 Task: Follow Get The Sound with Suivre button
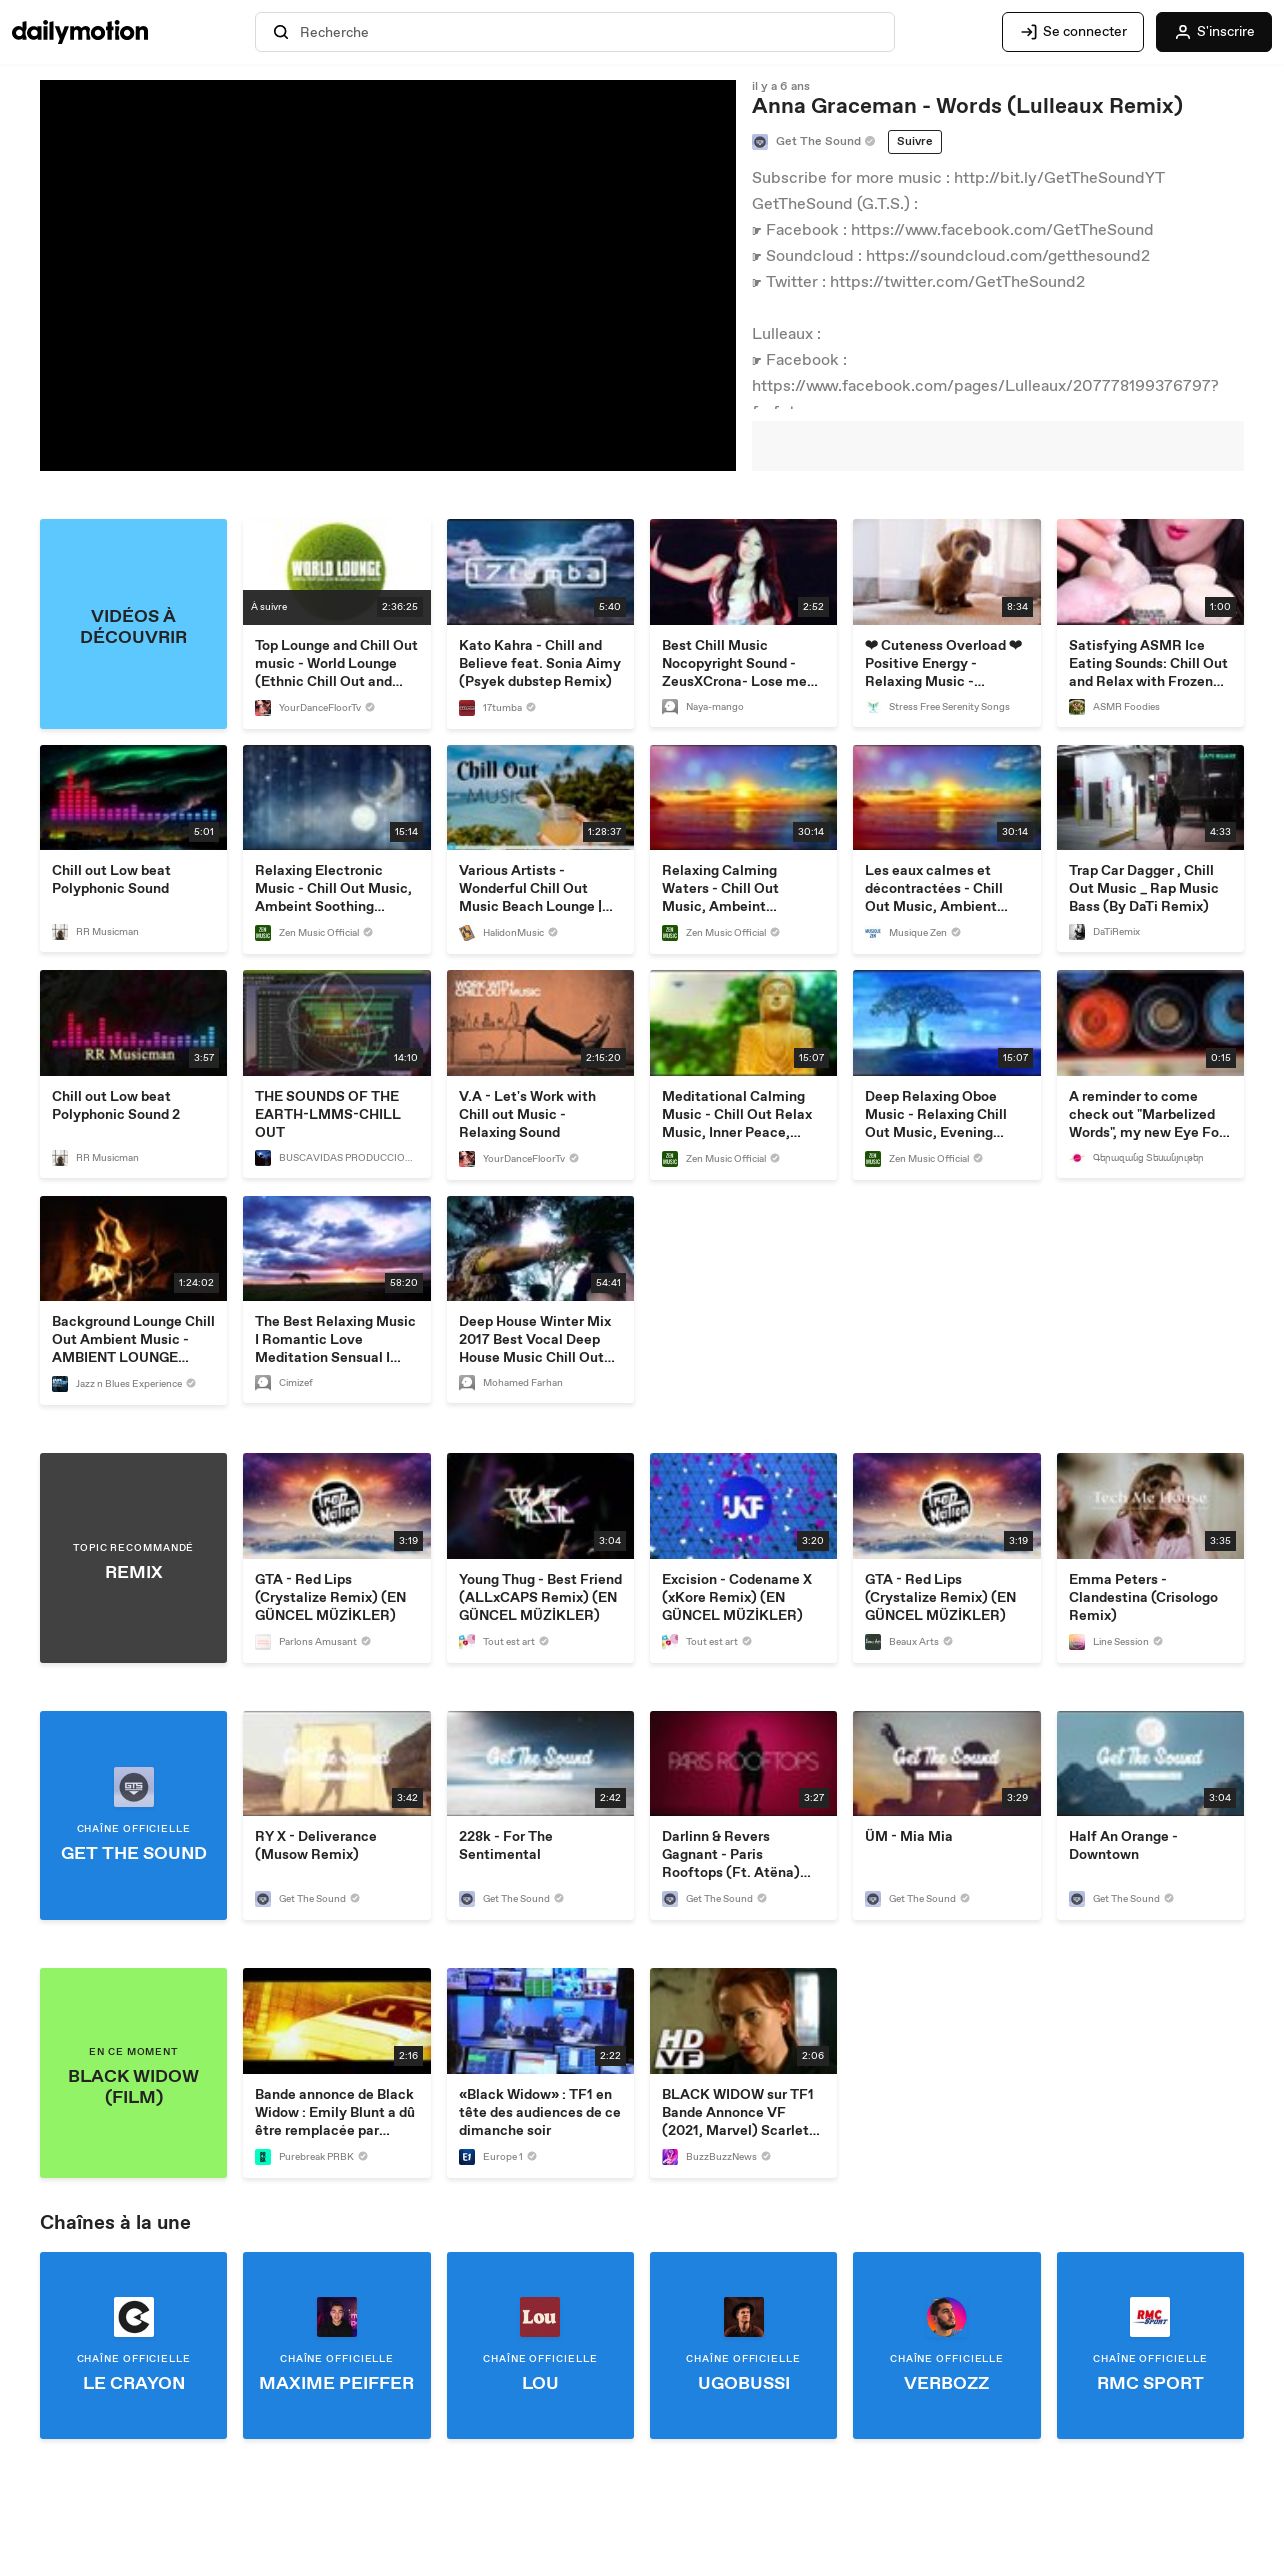click(915, 142)
